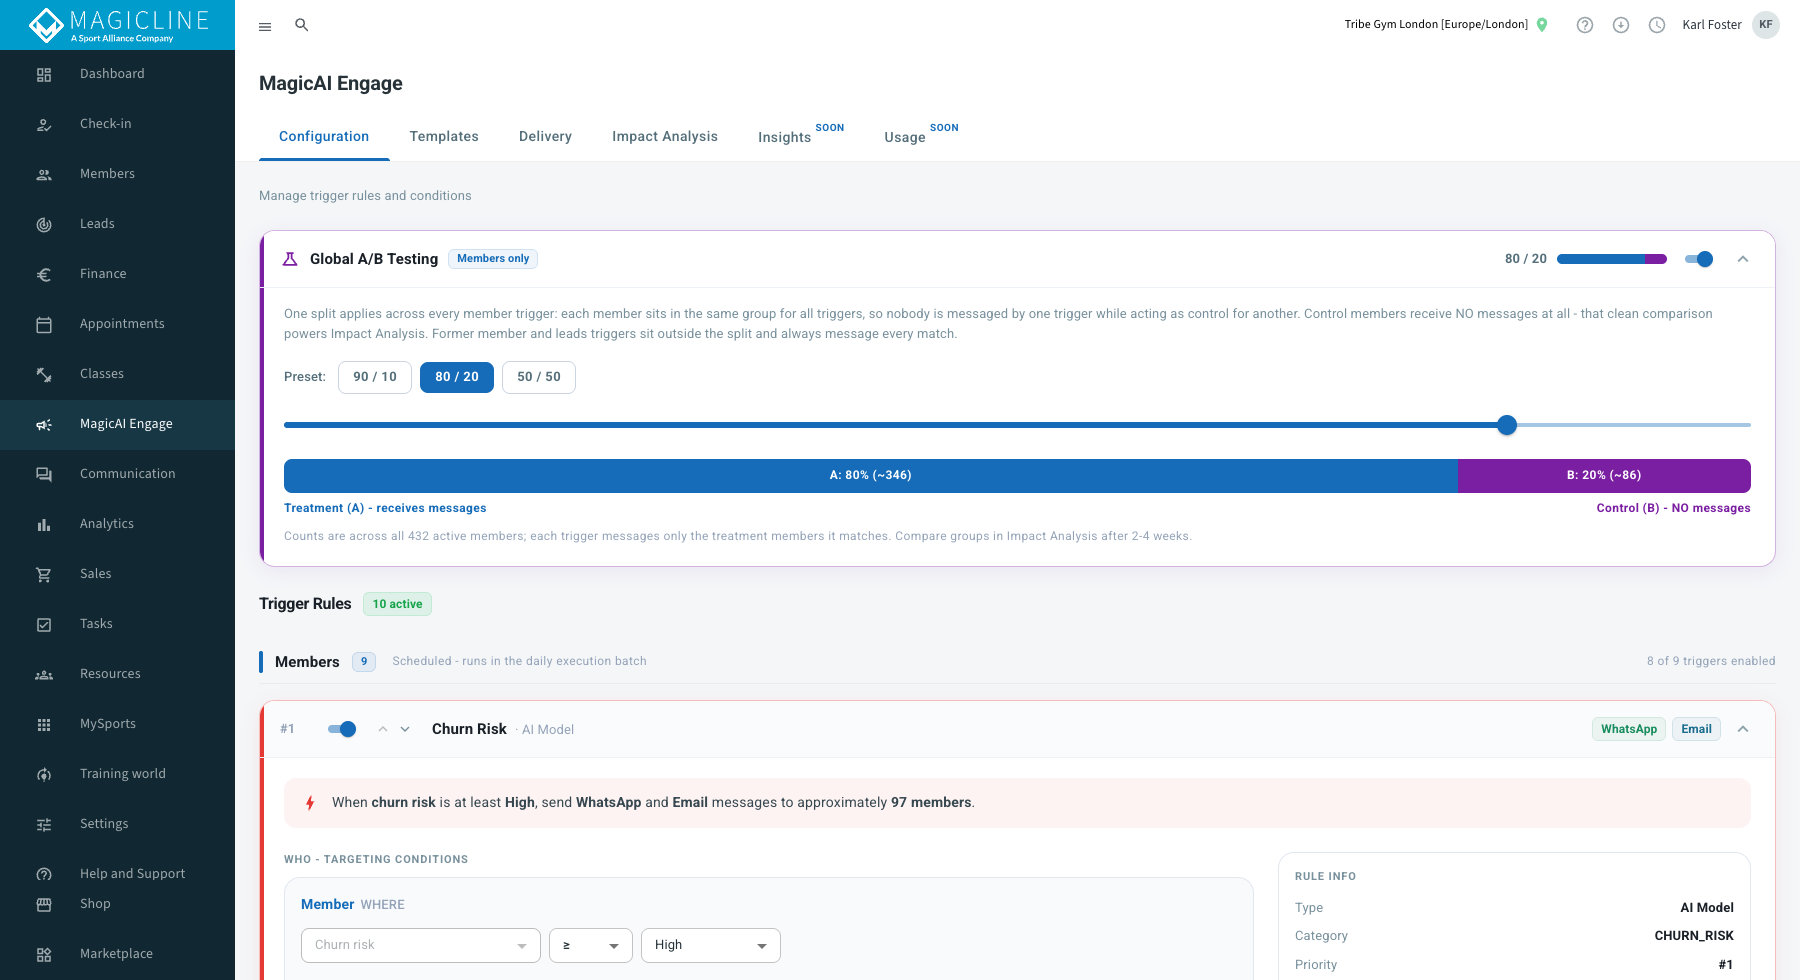Viewport: 1800px width, 980px height.
Task: Open the Insights tab
Action: 800,135
